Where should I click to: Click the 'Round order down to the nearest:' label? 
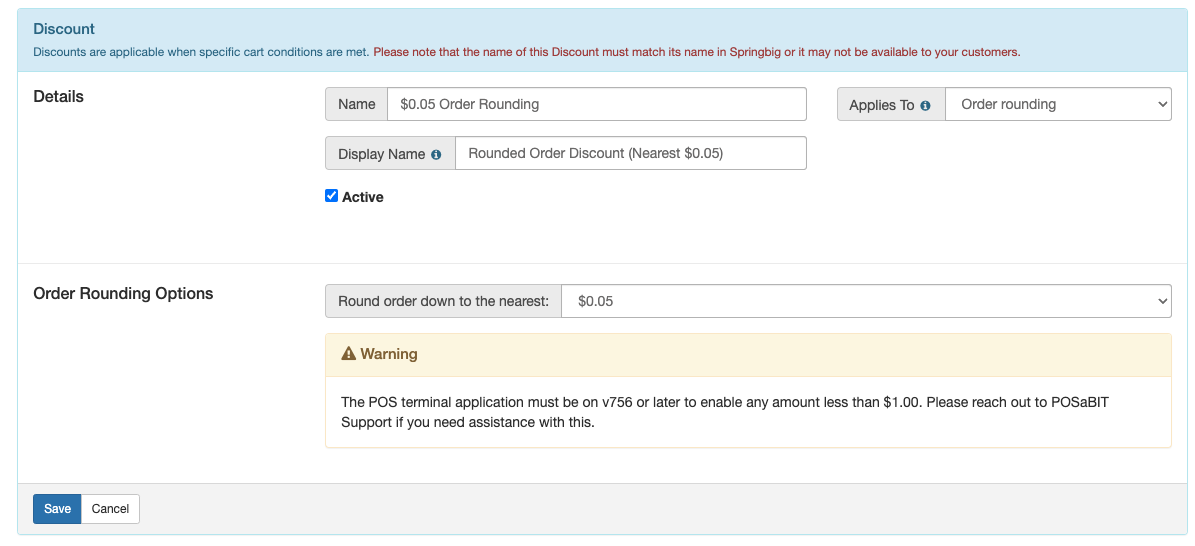[443, 301]
